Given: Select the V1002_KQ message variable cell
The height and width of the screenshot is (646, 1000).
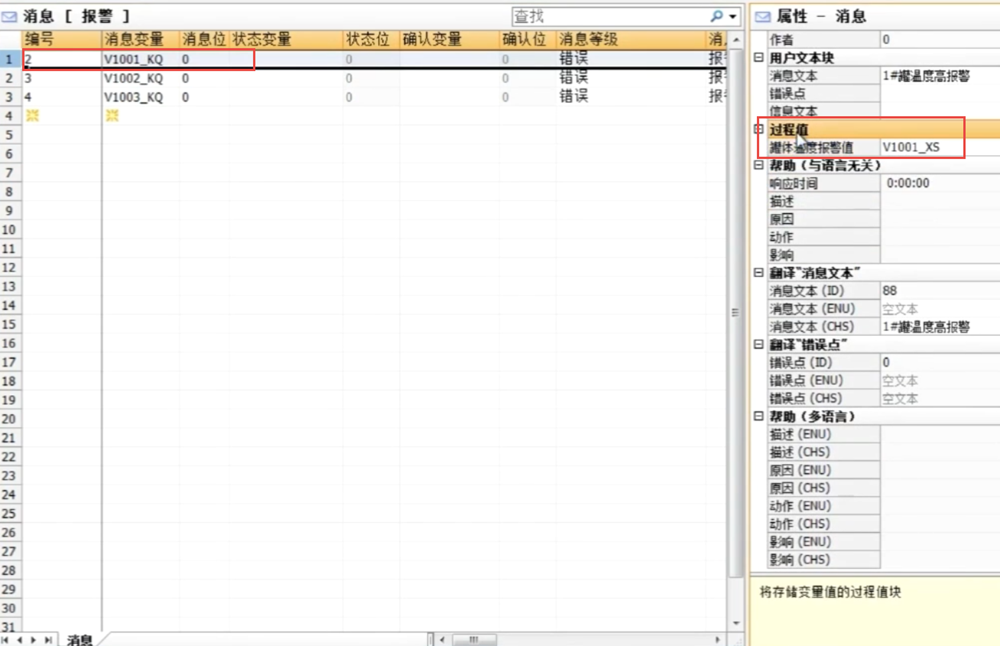Looking at the screenshot, I should (134, 78).
